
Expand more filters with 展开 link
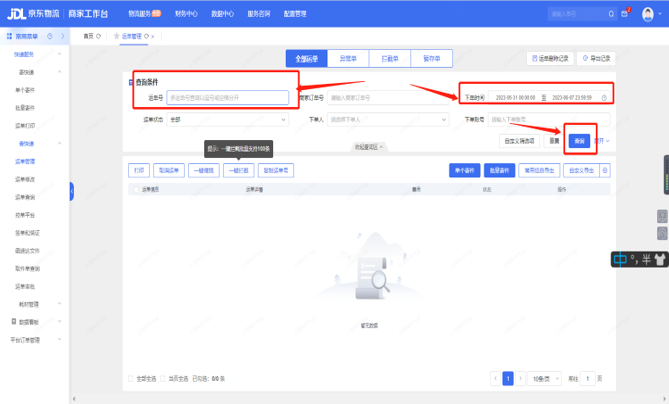(x=602, y=141)
